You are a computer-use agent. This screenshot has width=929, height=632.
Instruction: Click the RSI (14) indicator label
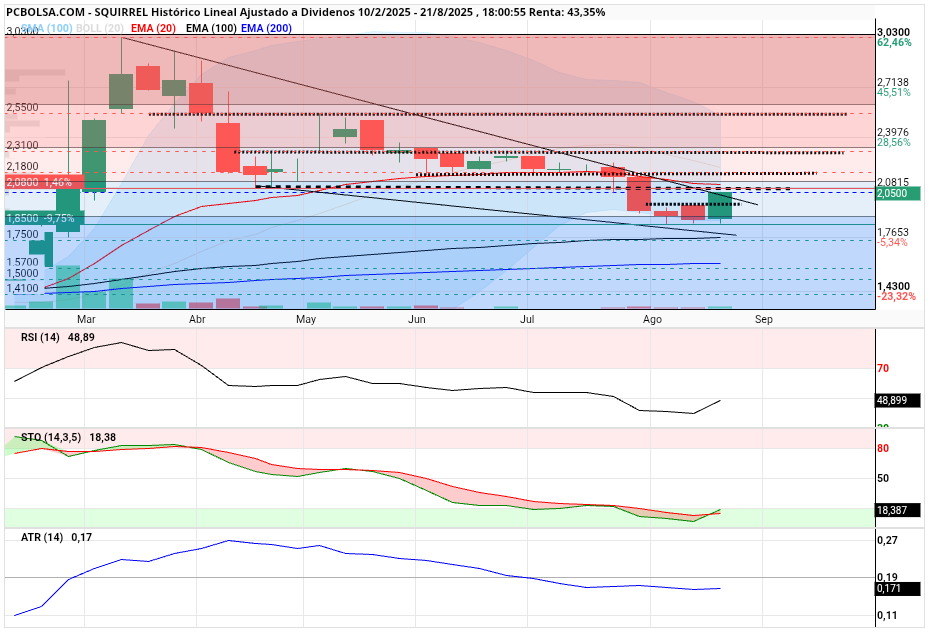point(40,337)
